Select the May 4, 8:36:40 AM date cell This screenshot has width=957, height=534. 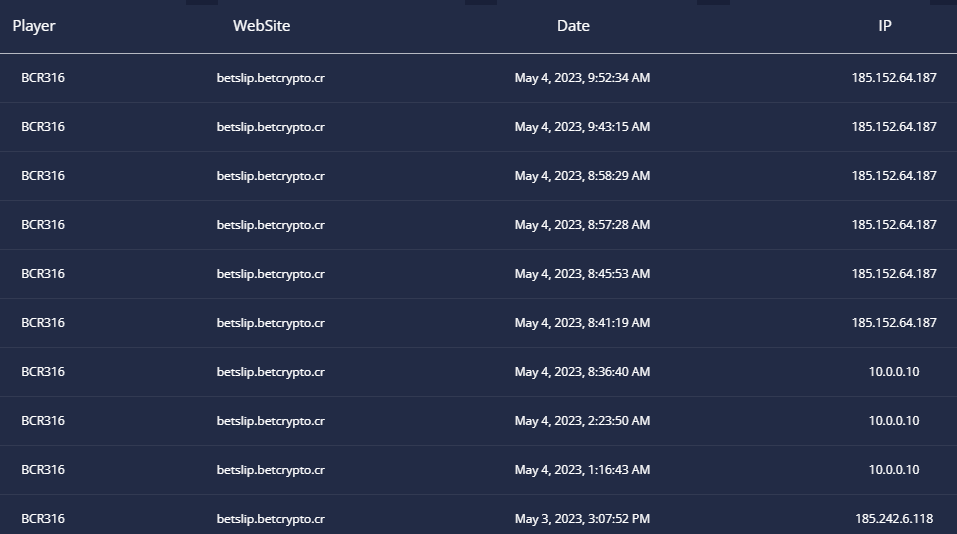click(x=582, y=372)
